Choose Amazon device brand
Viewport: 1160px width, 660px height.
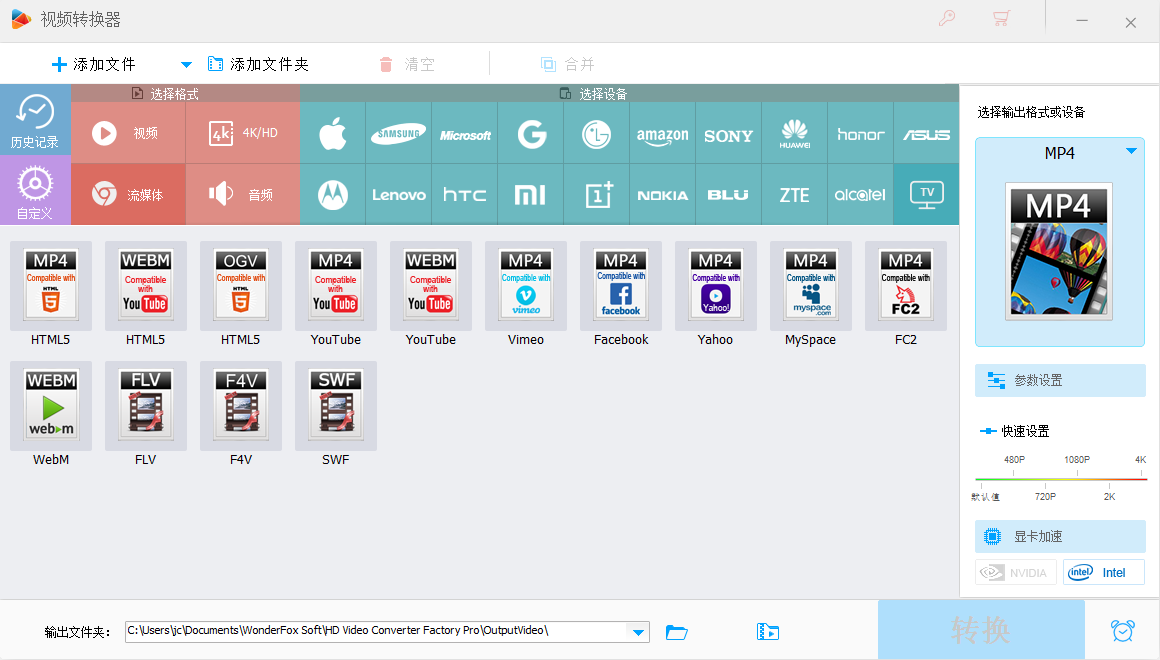[662, 133]
